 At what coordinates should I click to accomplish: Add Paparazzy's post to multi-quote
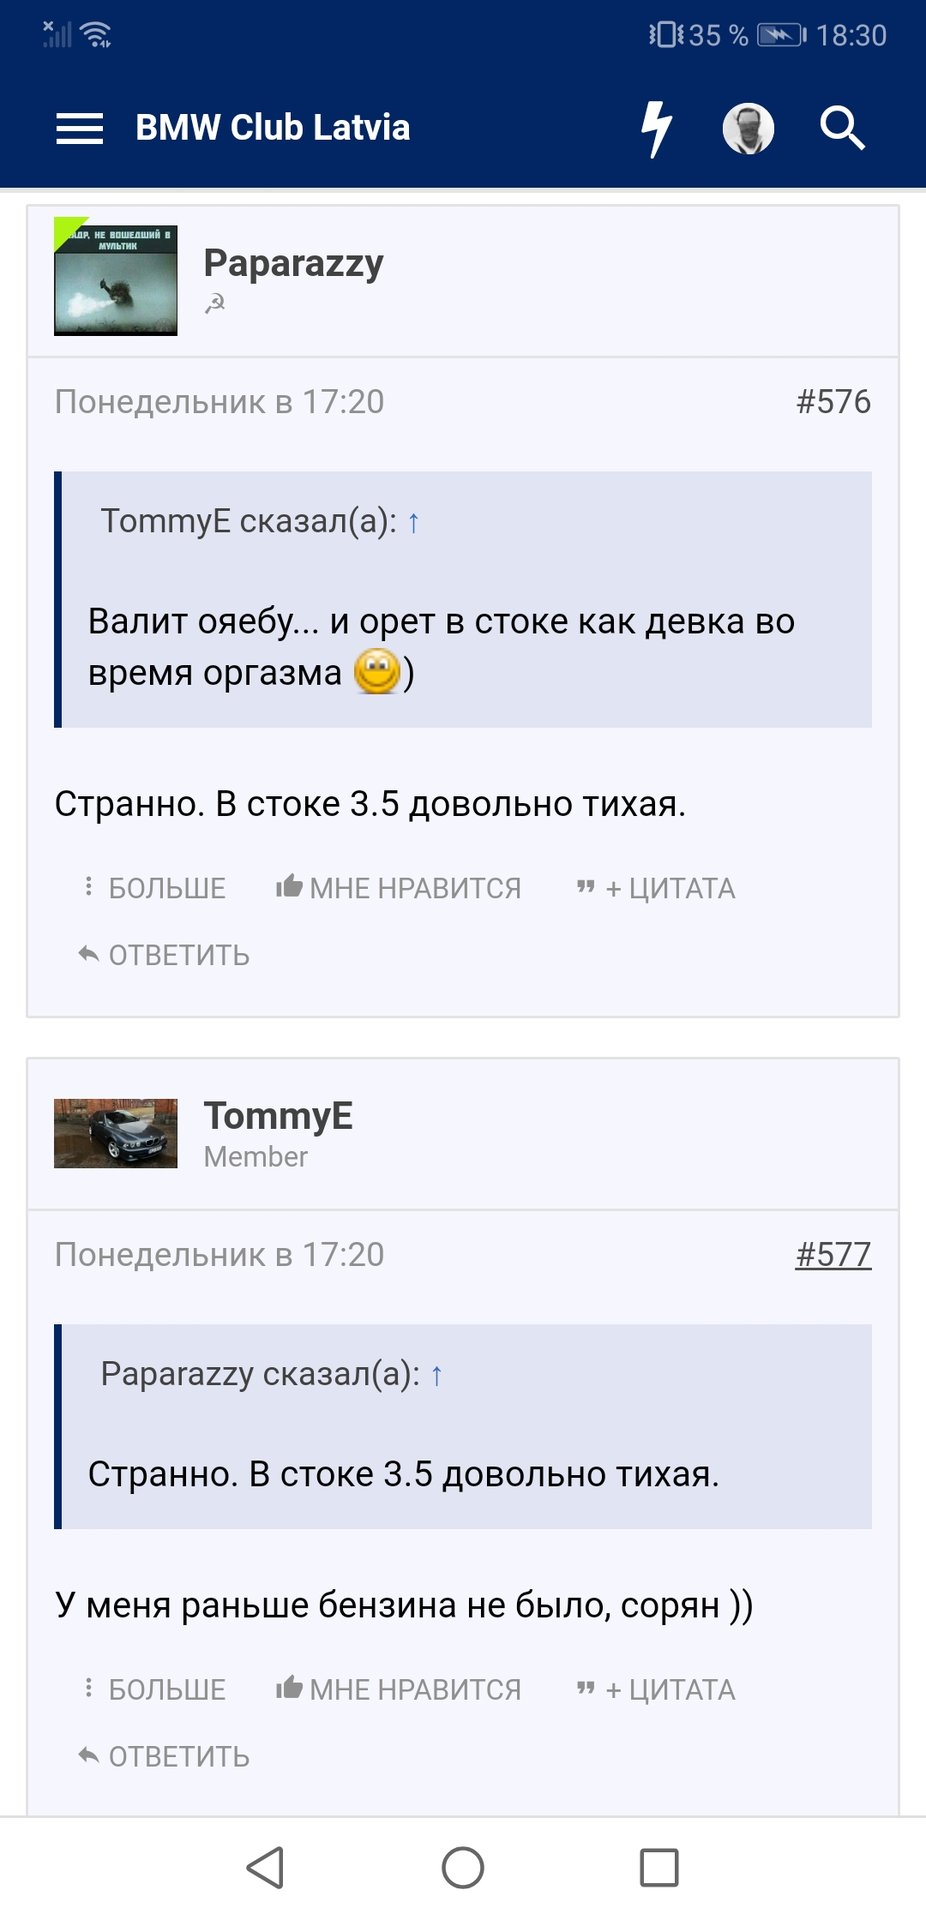656,888
